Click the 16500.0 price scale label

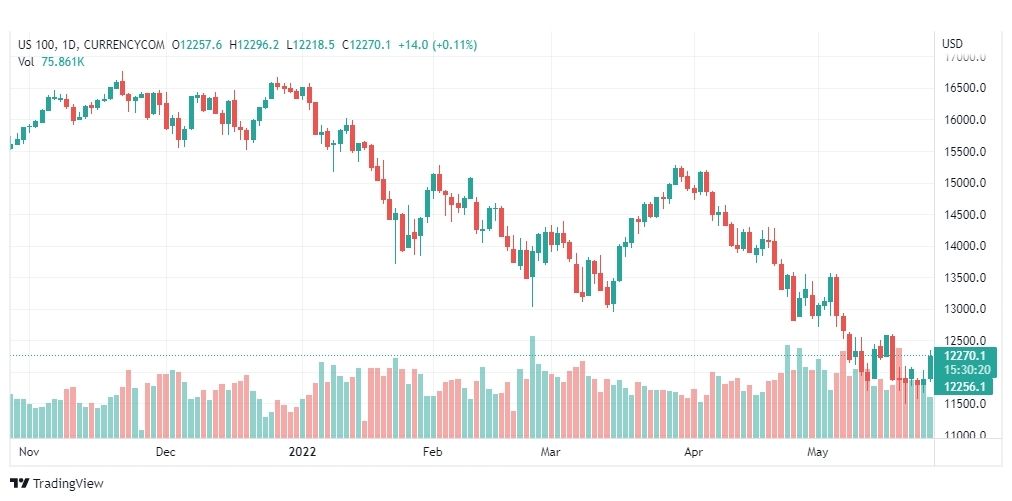[965, 88]
